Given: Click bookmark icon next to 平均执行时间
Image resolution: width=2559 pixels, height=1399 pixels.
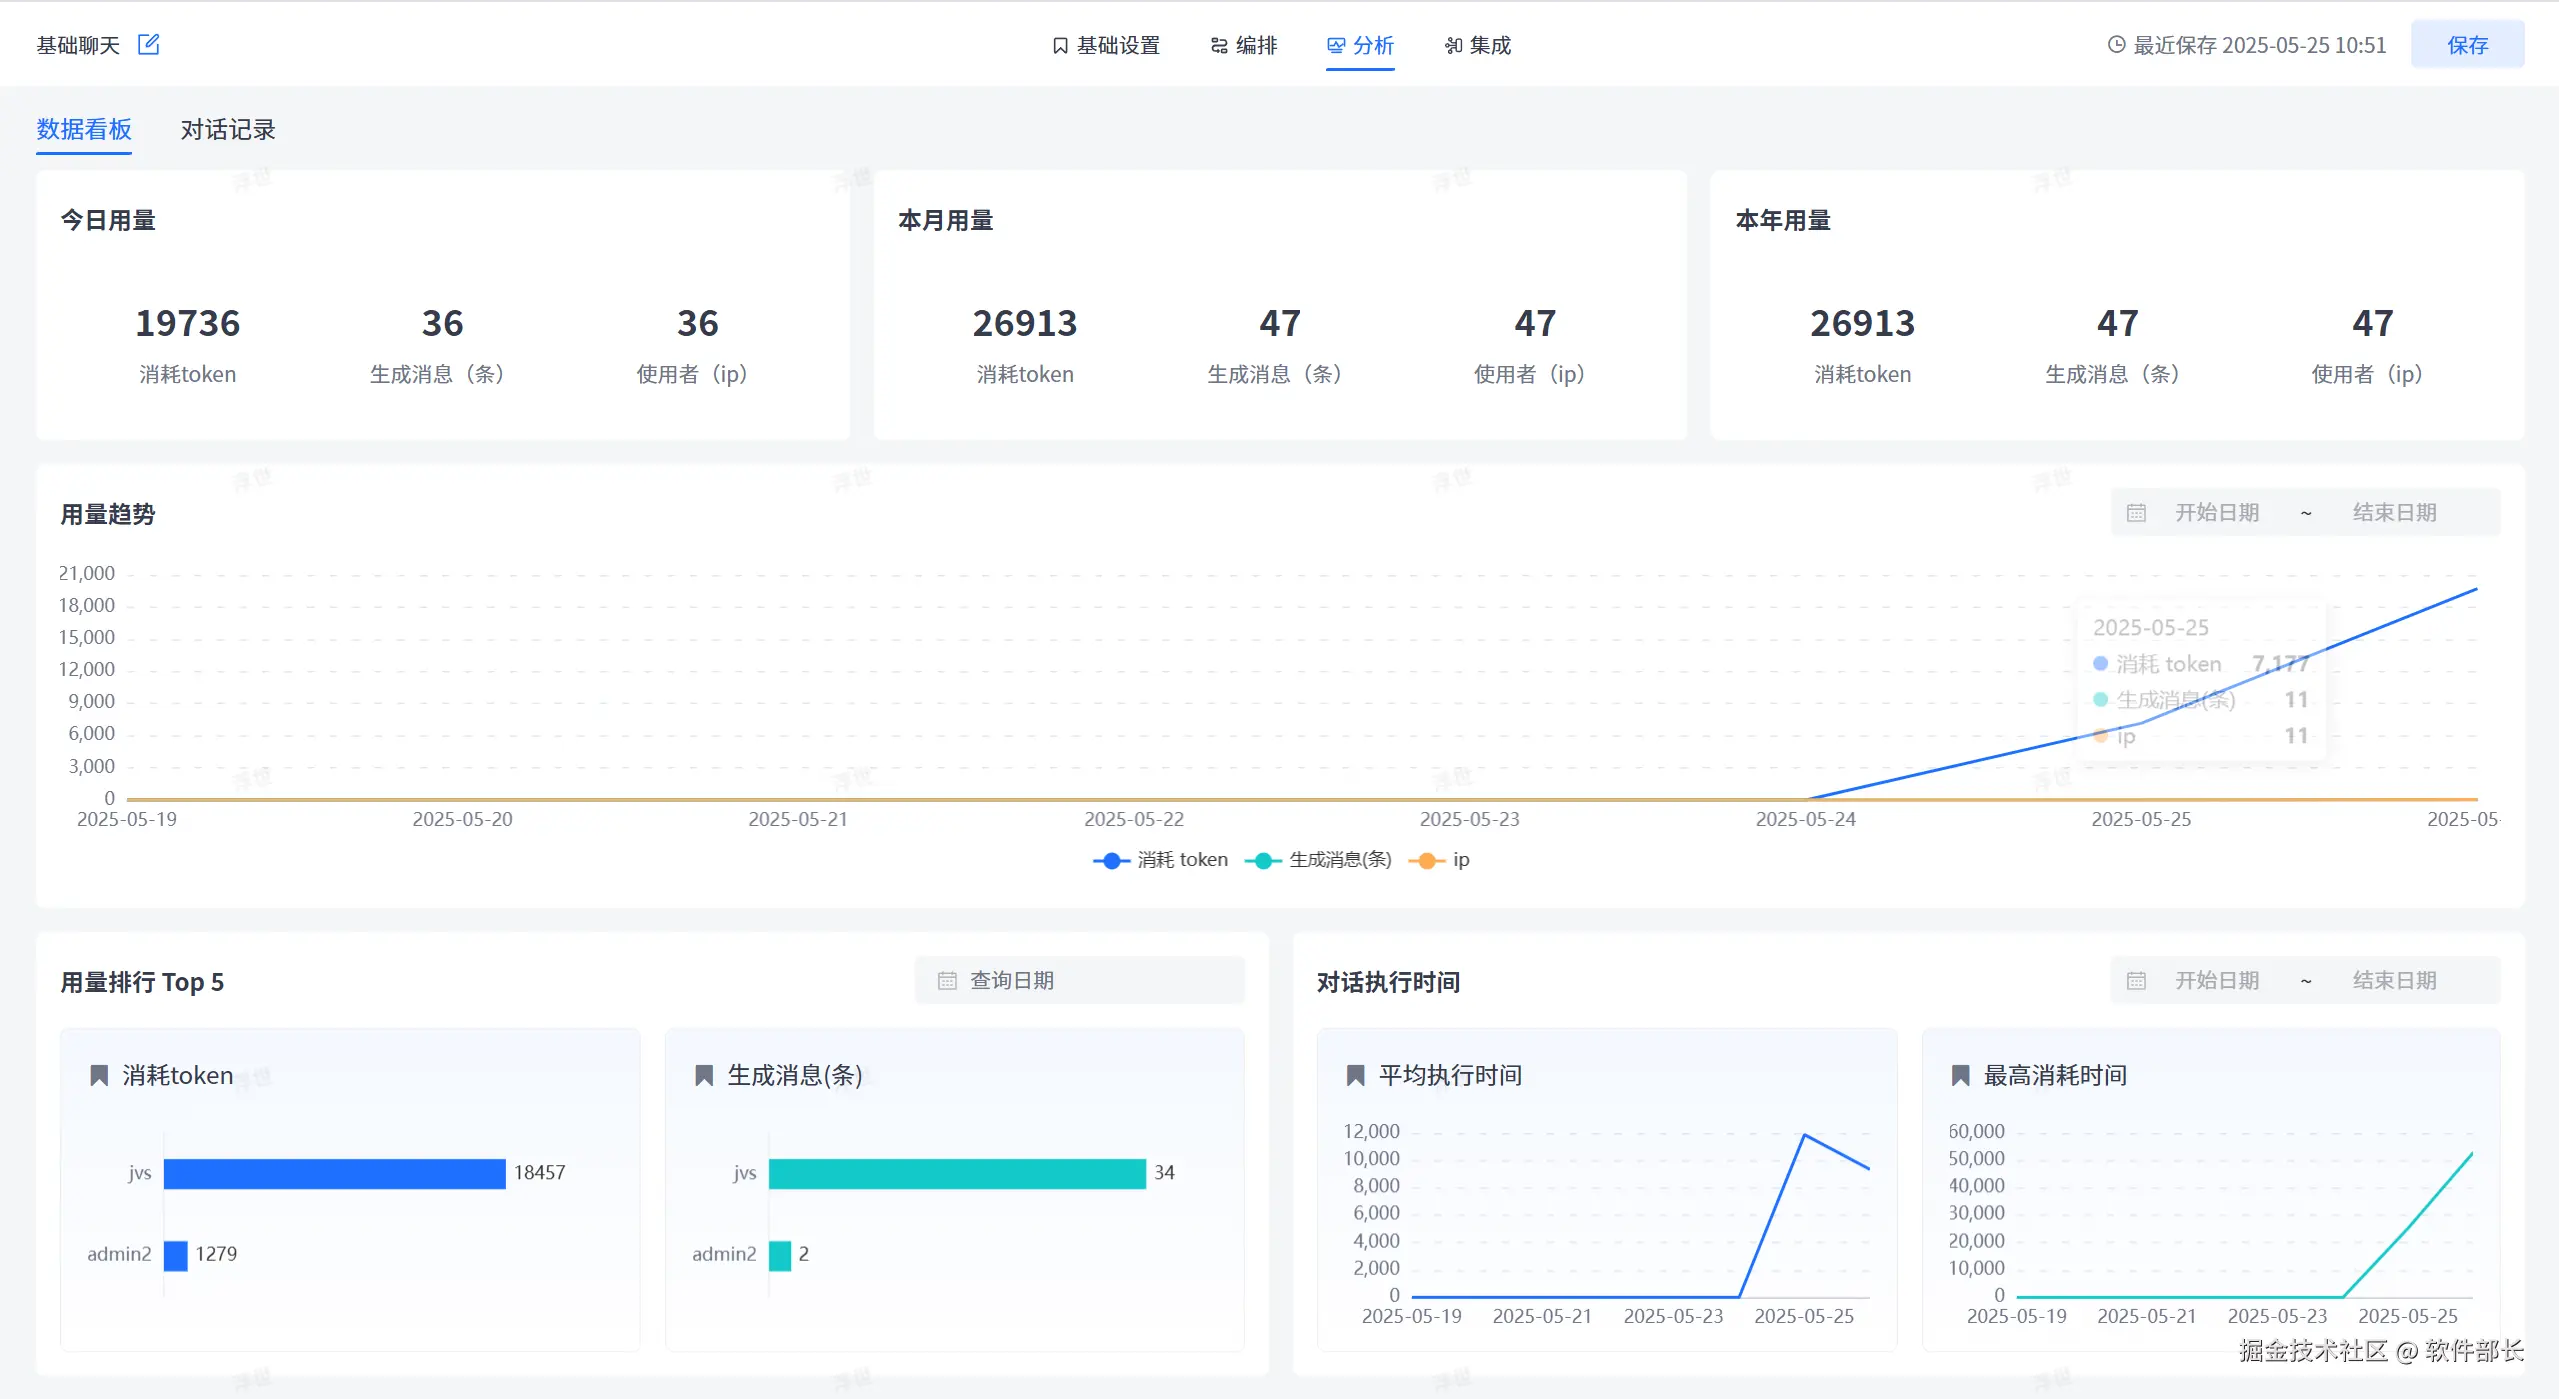Looking at the screenshot, I should (1356, 1075).
